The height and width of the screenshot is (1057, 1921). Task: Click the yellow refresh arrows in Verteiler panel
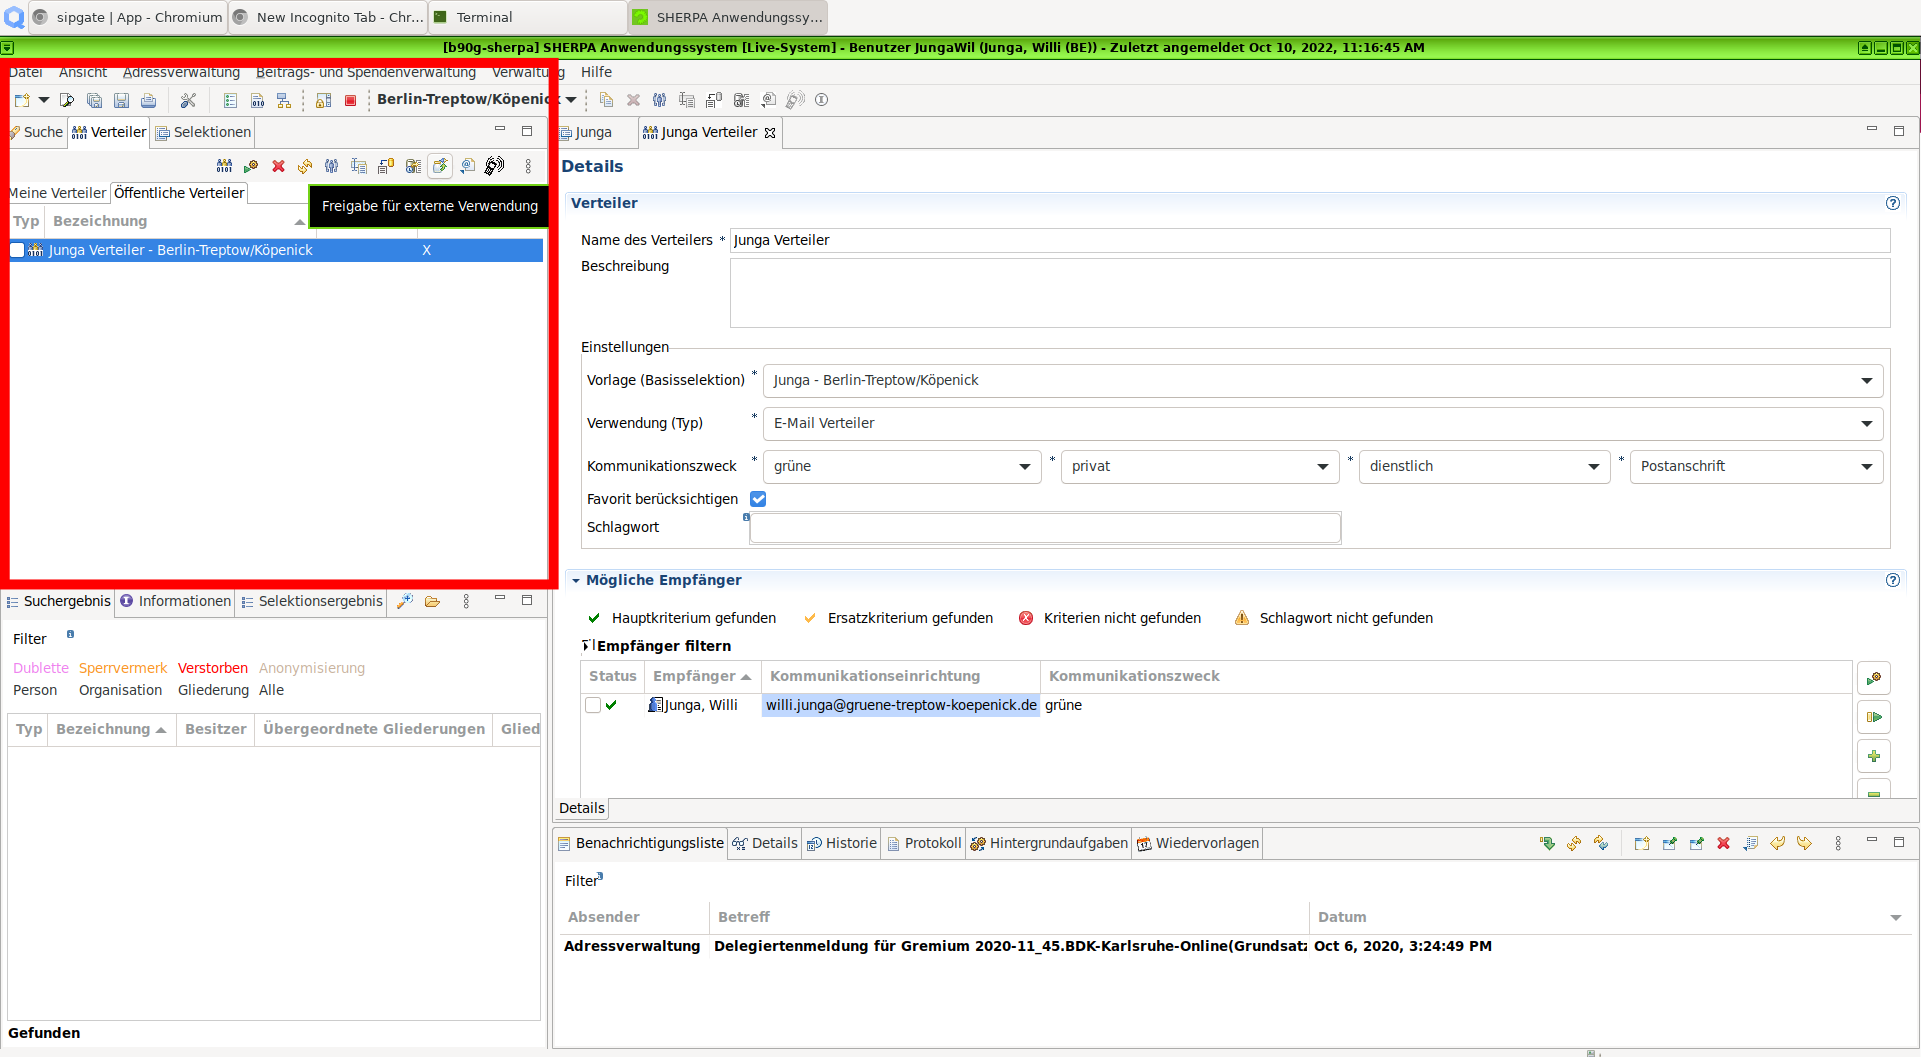coord(305,166)
